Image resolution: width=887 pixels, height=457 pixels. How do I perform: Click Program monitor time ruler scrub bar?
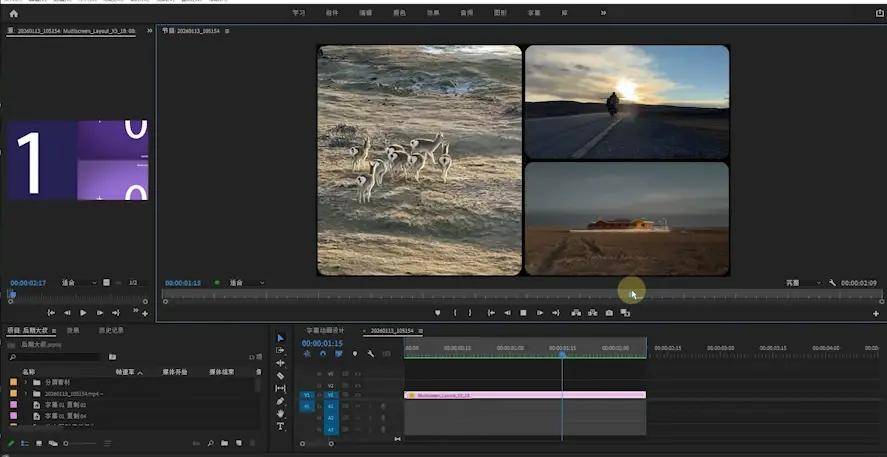522,294
